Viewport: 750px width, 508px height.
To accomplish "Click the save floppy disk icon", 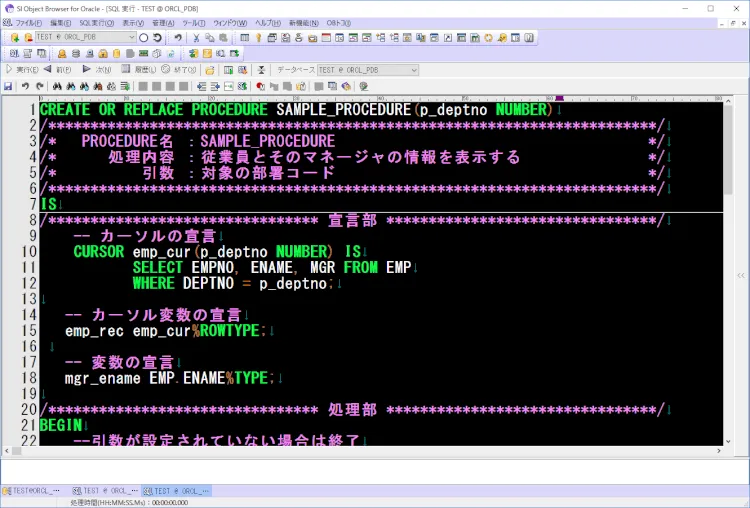I will (8, 87).
